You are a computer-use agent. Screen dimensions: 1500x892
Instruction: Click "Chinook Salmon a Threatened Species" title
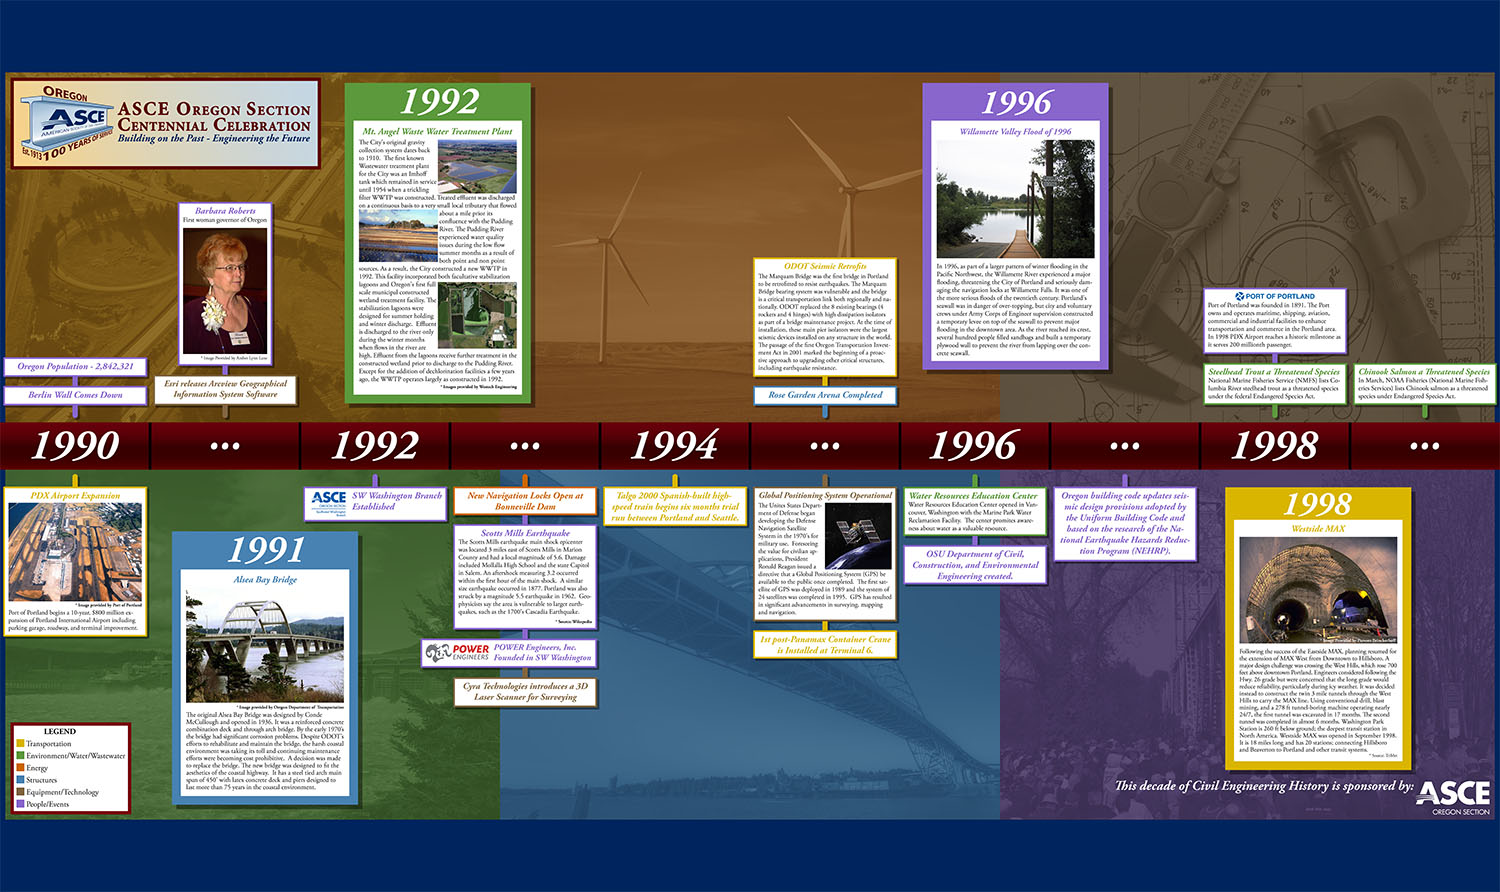tap(1424, 372)
